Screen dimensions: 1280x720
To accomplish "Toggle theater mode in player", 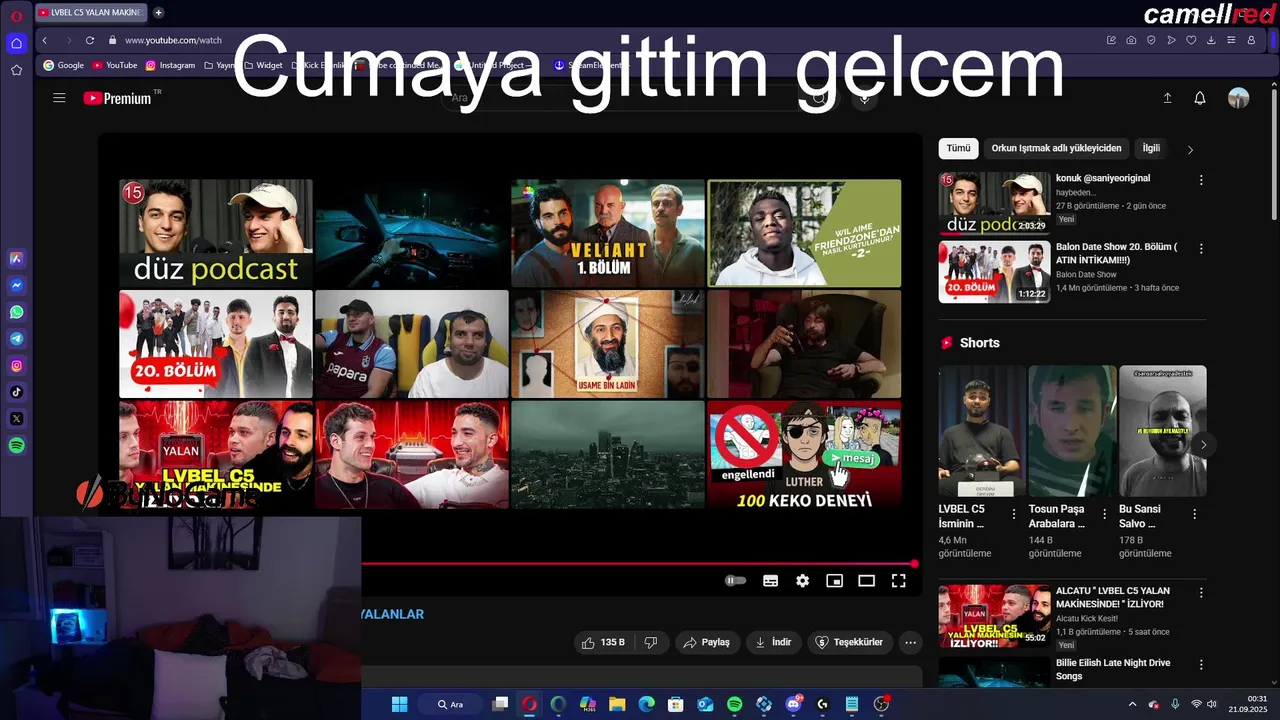I will [866, 581].
